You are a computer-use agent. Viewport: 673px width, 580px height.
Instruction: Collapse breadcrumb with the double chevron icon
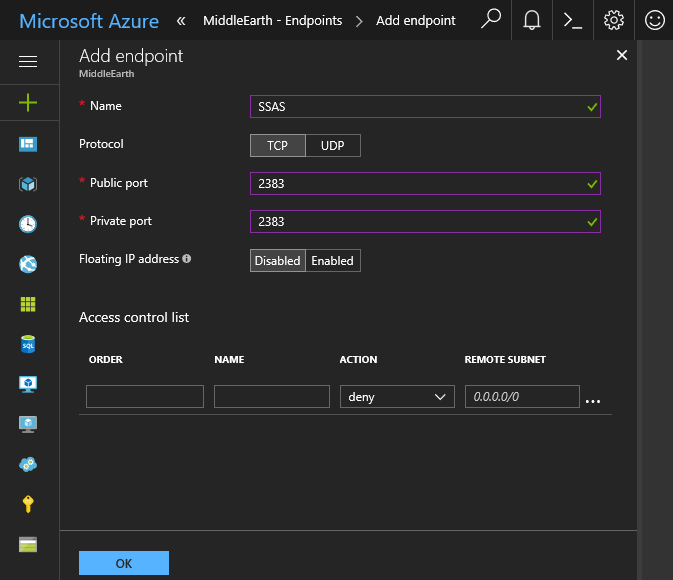(x=181, y=21)
